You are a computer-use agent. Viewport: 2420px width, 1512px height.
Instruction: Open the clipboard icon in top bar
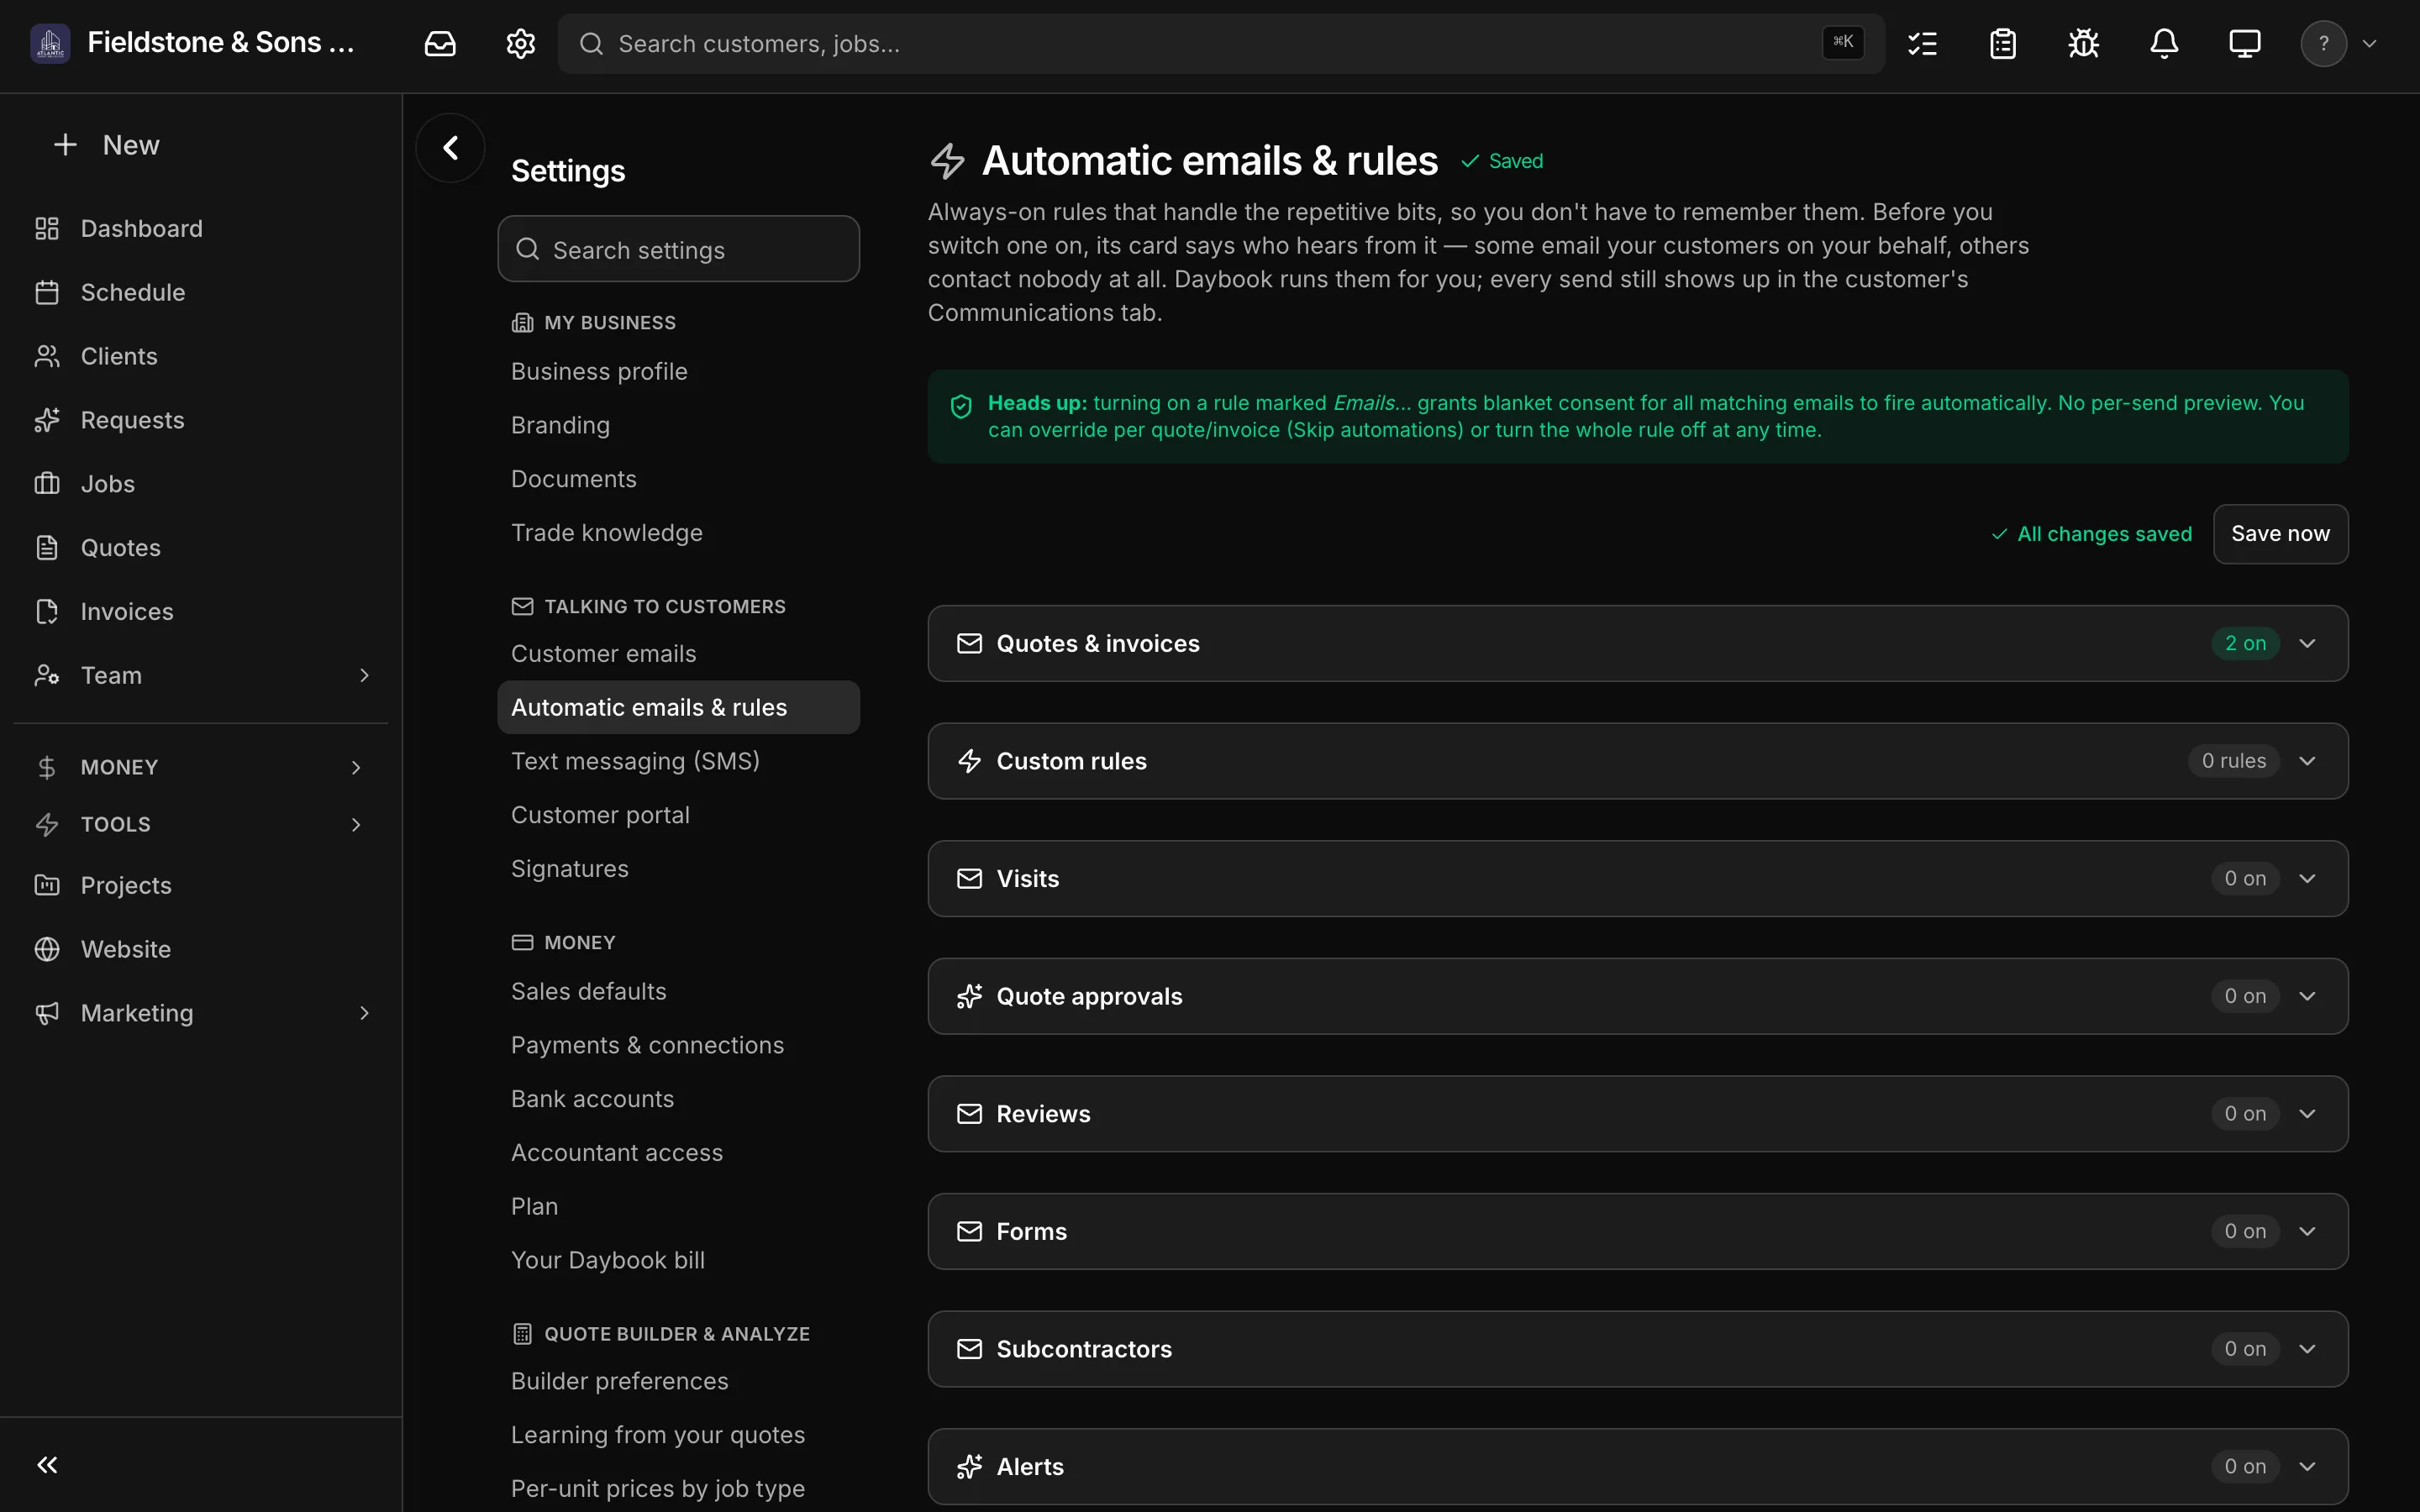tap(2003, 44)
